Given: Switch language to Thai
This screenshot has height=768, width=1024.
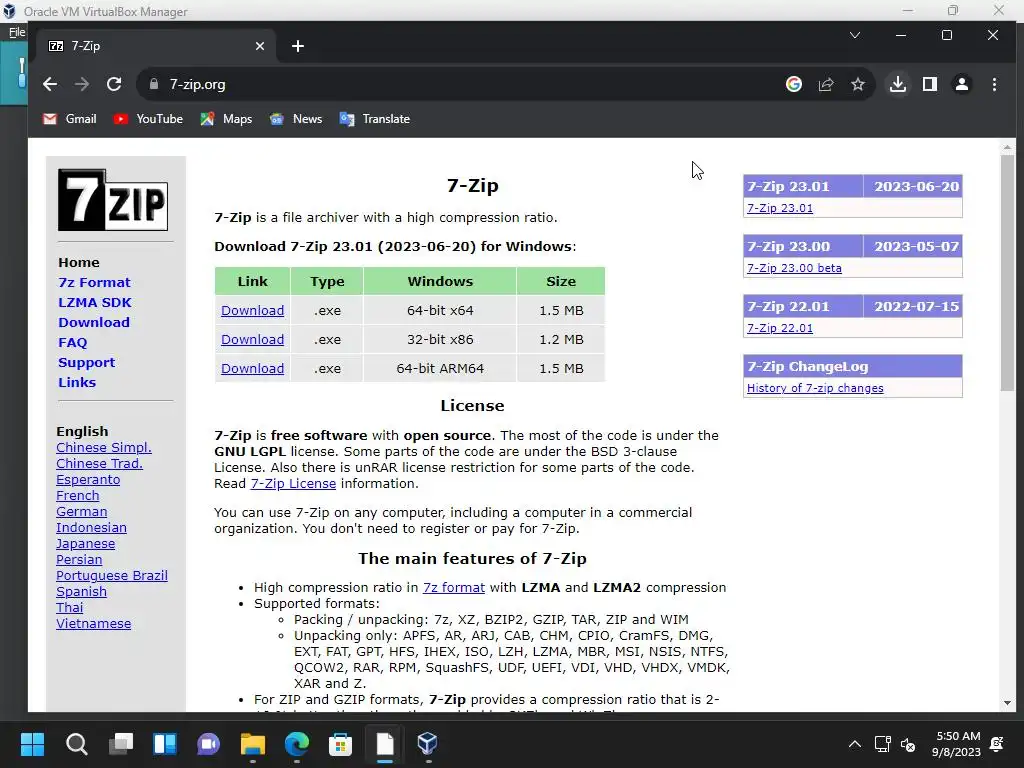Looking at the screenshot, I should [x=69, y=608].
